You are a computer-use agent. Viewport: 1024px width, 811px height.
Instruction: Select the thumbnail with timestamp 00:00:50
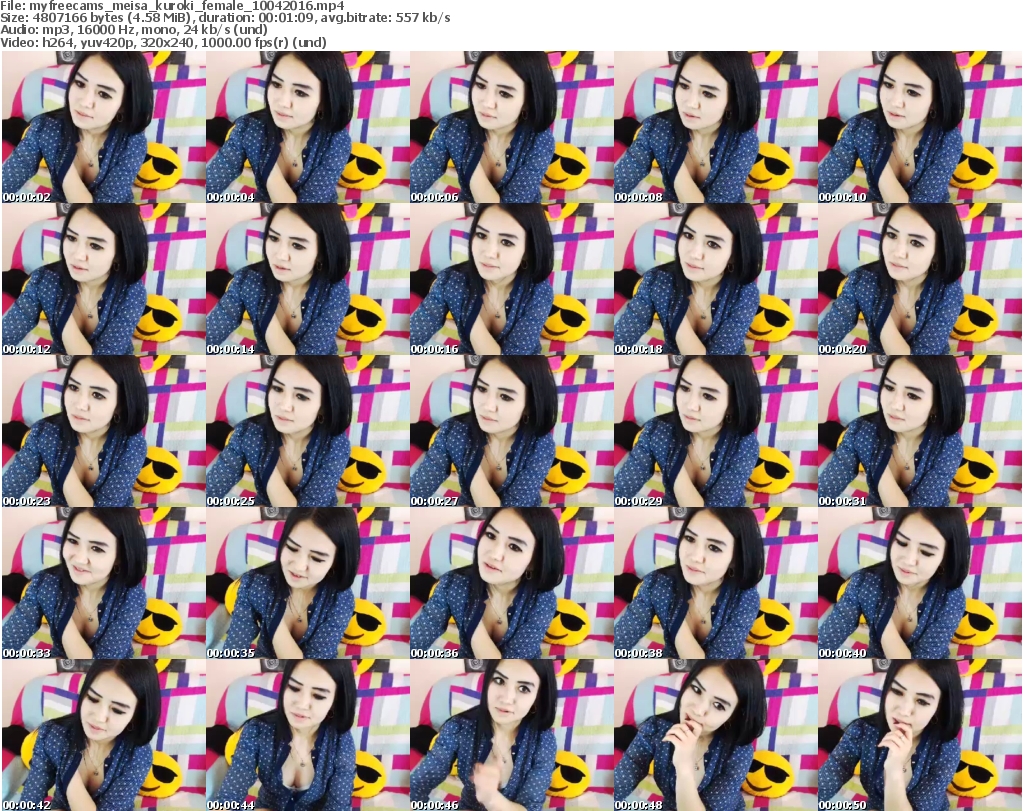tap(920, 735)
